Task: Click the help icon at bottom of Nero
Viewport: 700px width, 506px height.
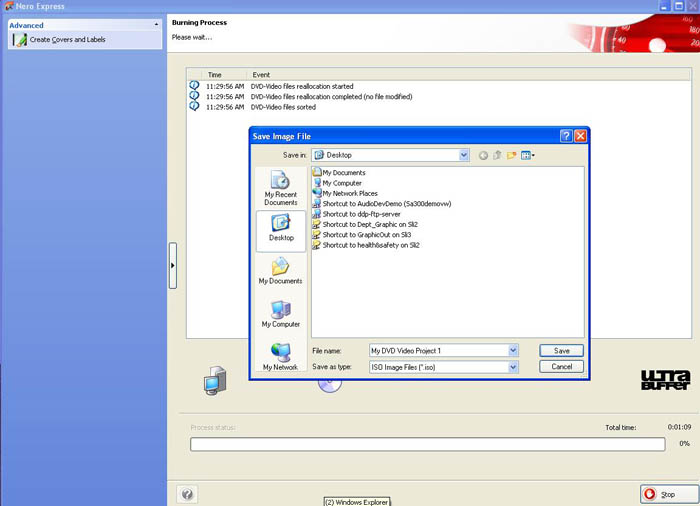Action: pos(188,494)
